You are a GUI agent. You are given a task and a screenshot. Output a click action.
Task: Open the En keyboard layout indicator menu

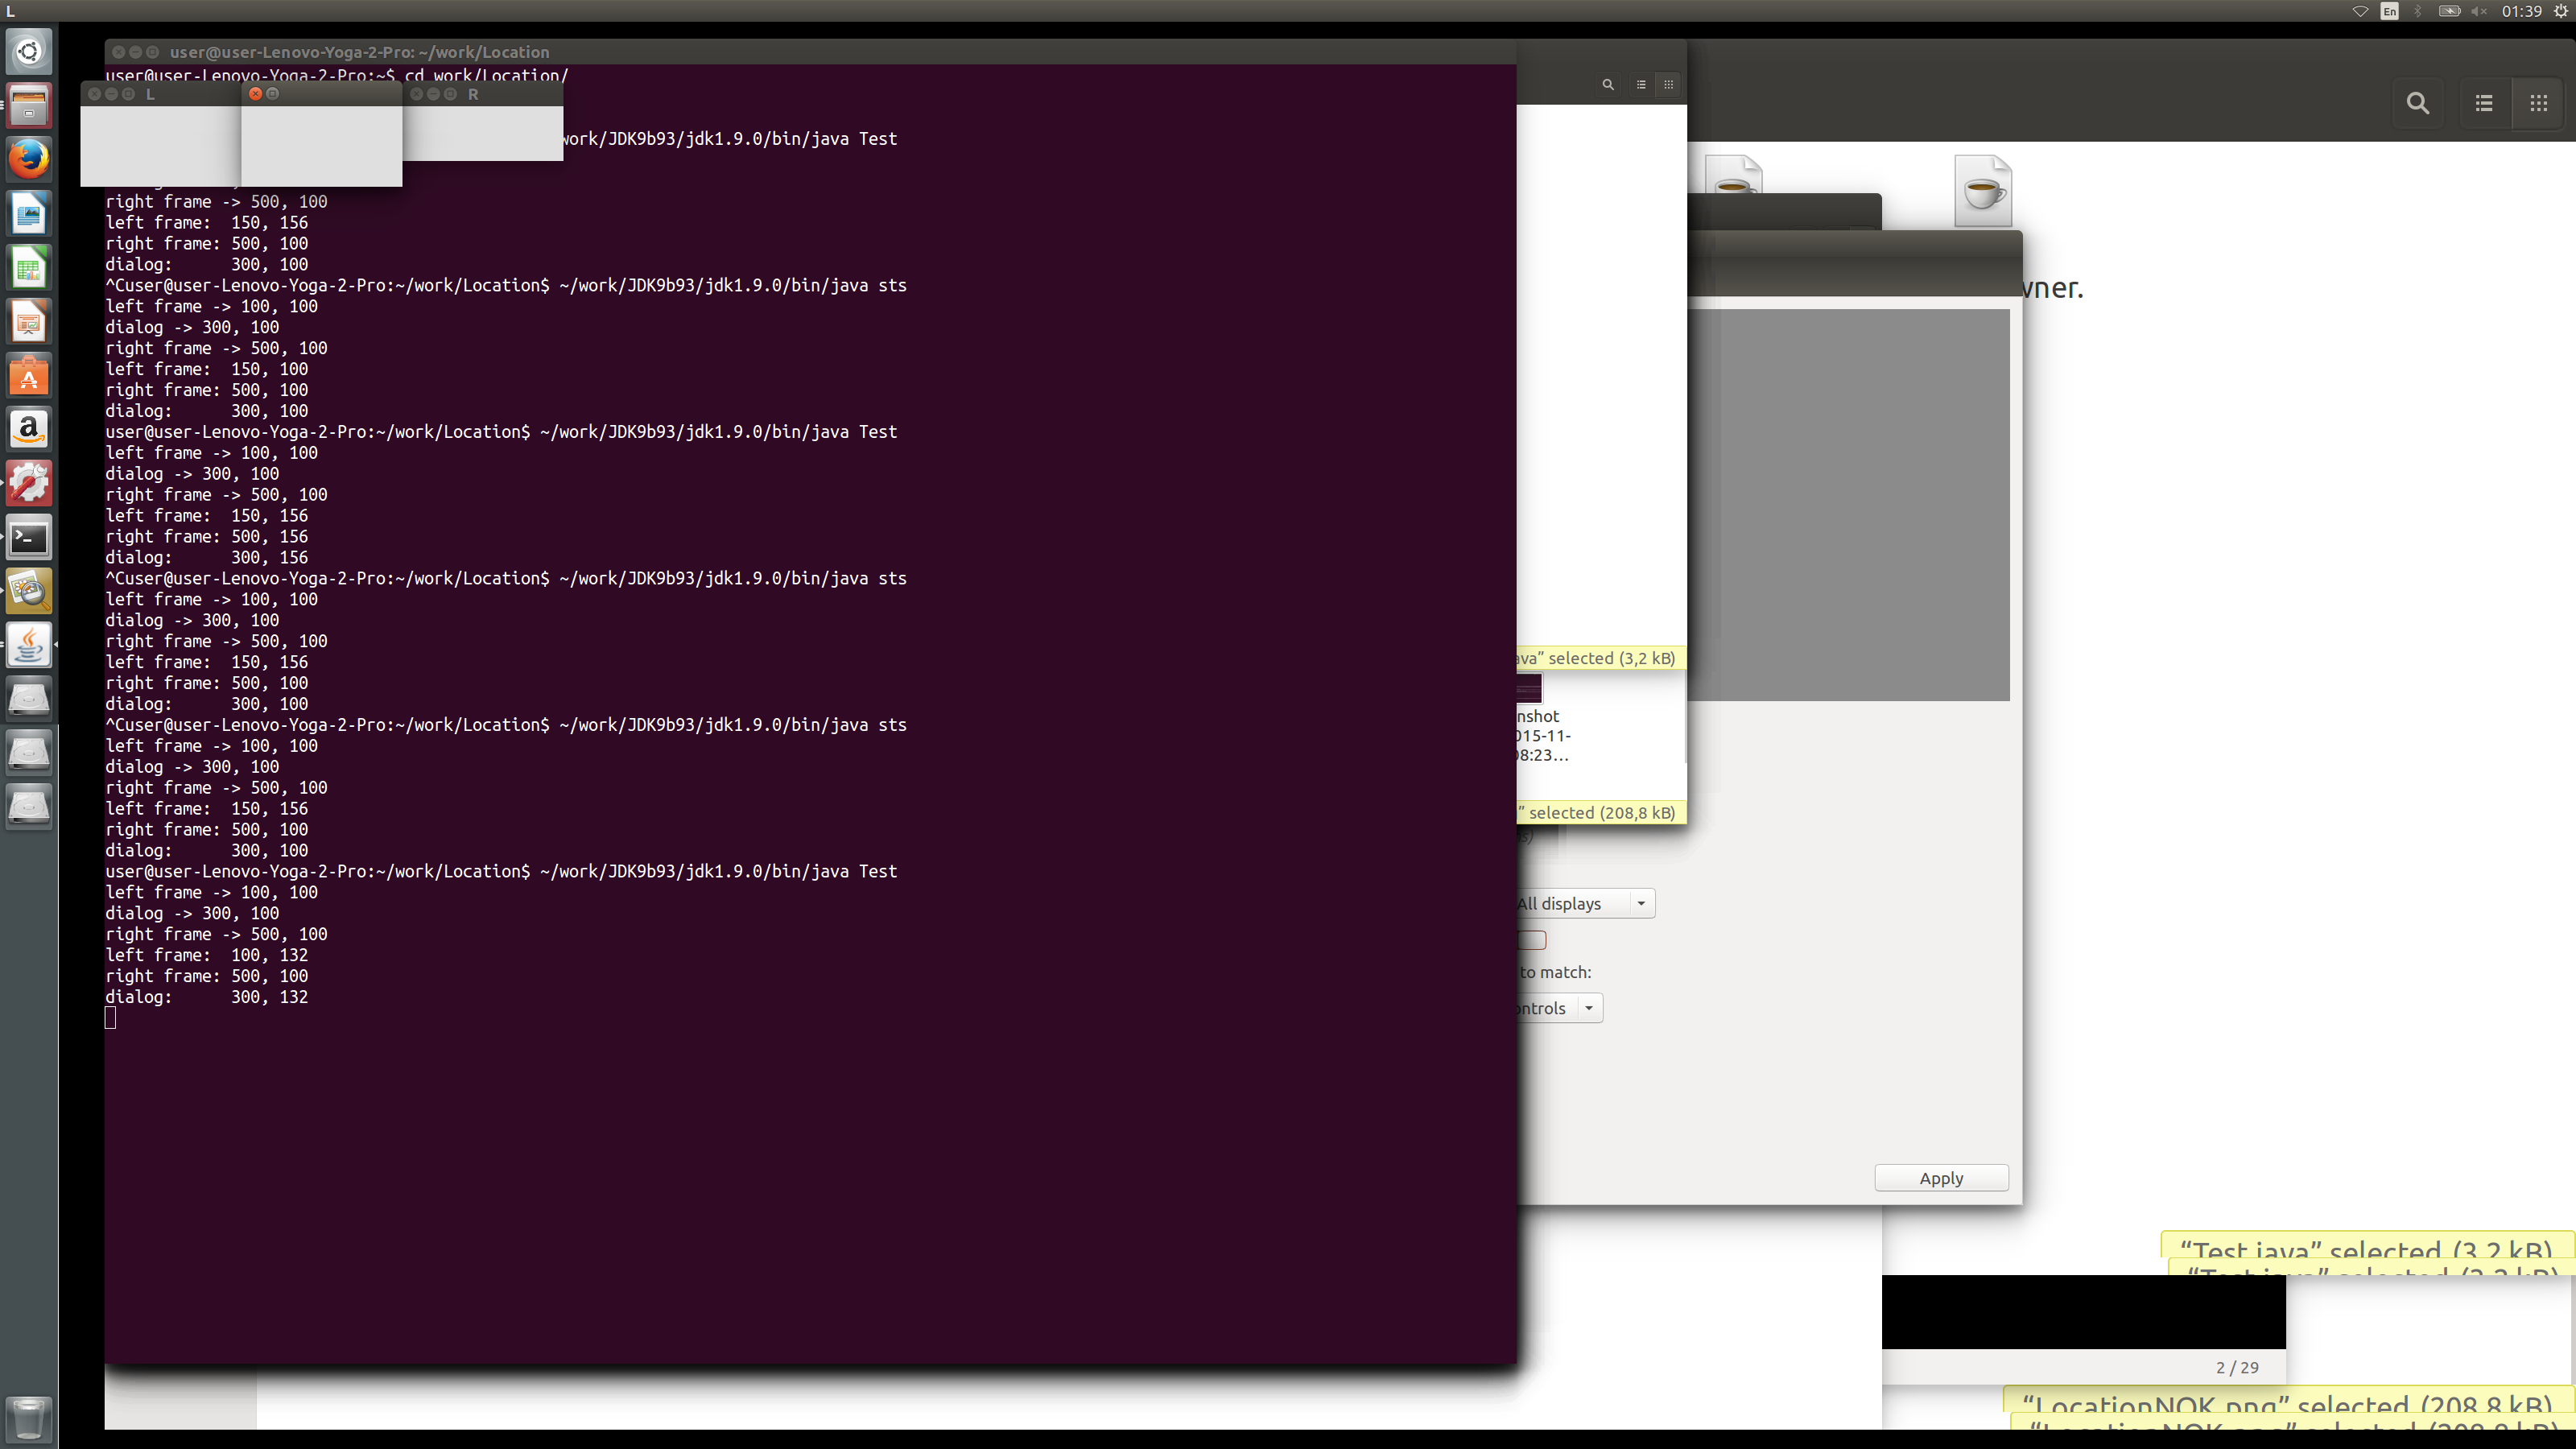[2389, 11]
